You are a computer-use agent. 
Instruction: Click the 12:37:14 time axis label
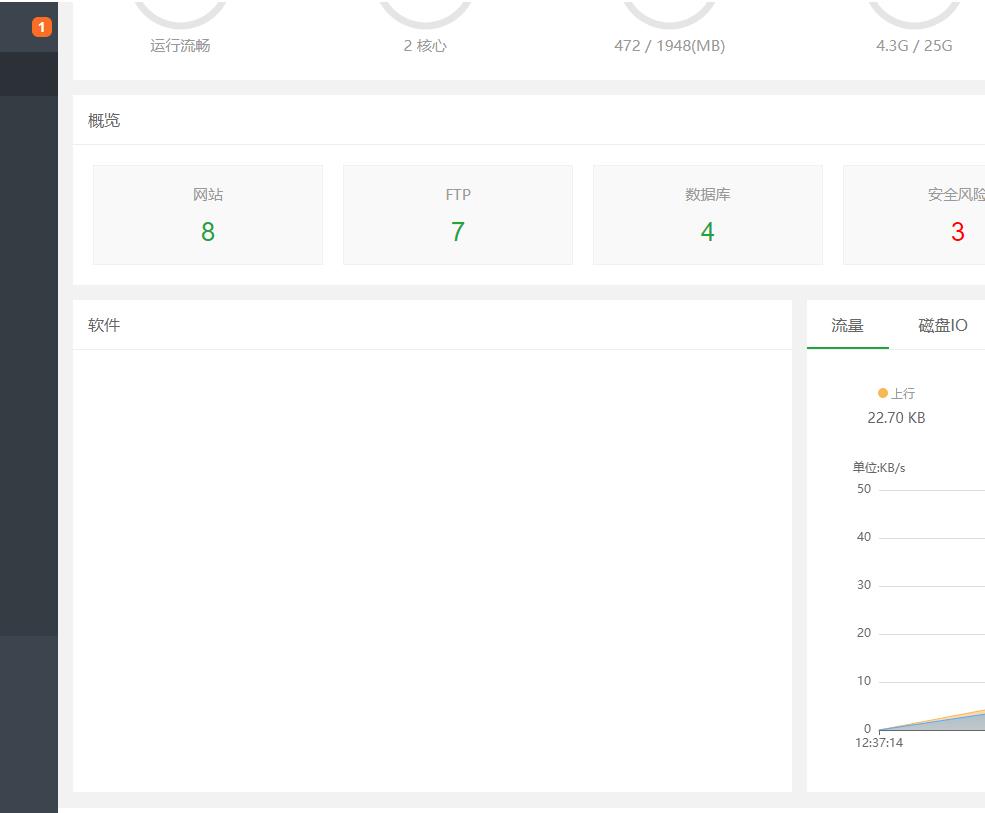pyautogui.click(x=879, y=743)
